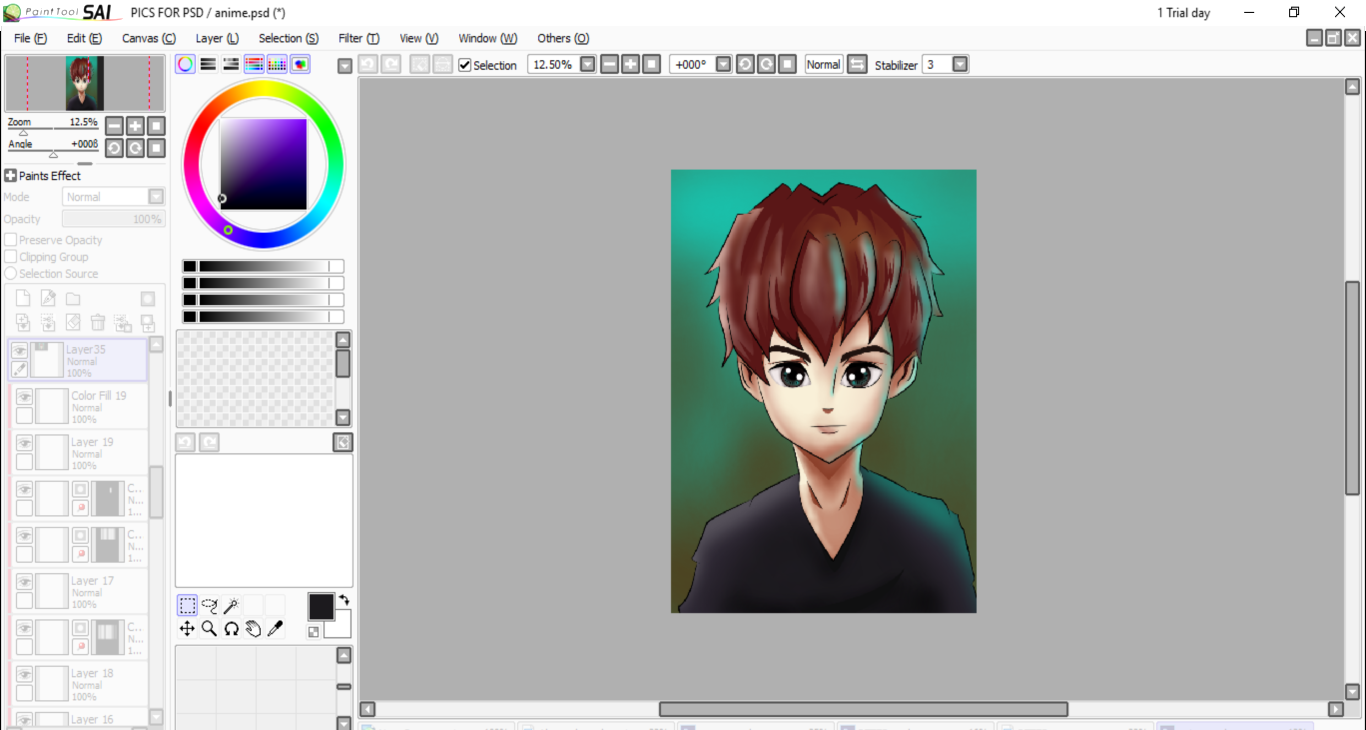Open the blending Mode dropdown

[x=156, y=197]
